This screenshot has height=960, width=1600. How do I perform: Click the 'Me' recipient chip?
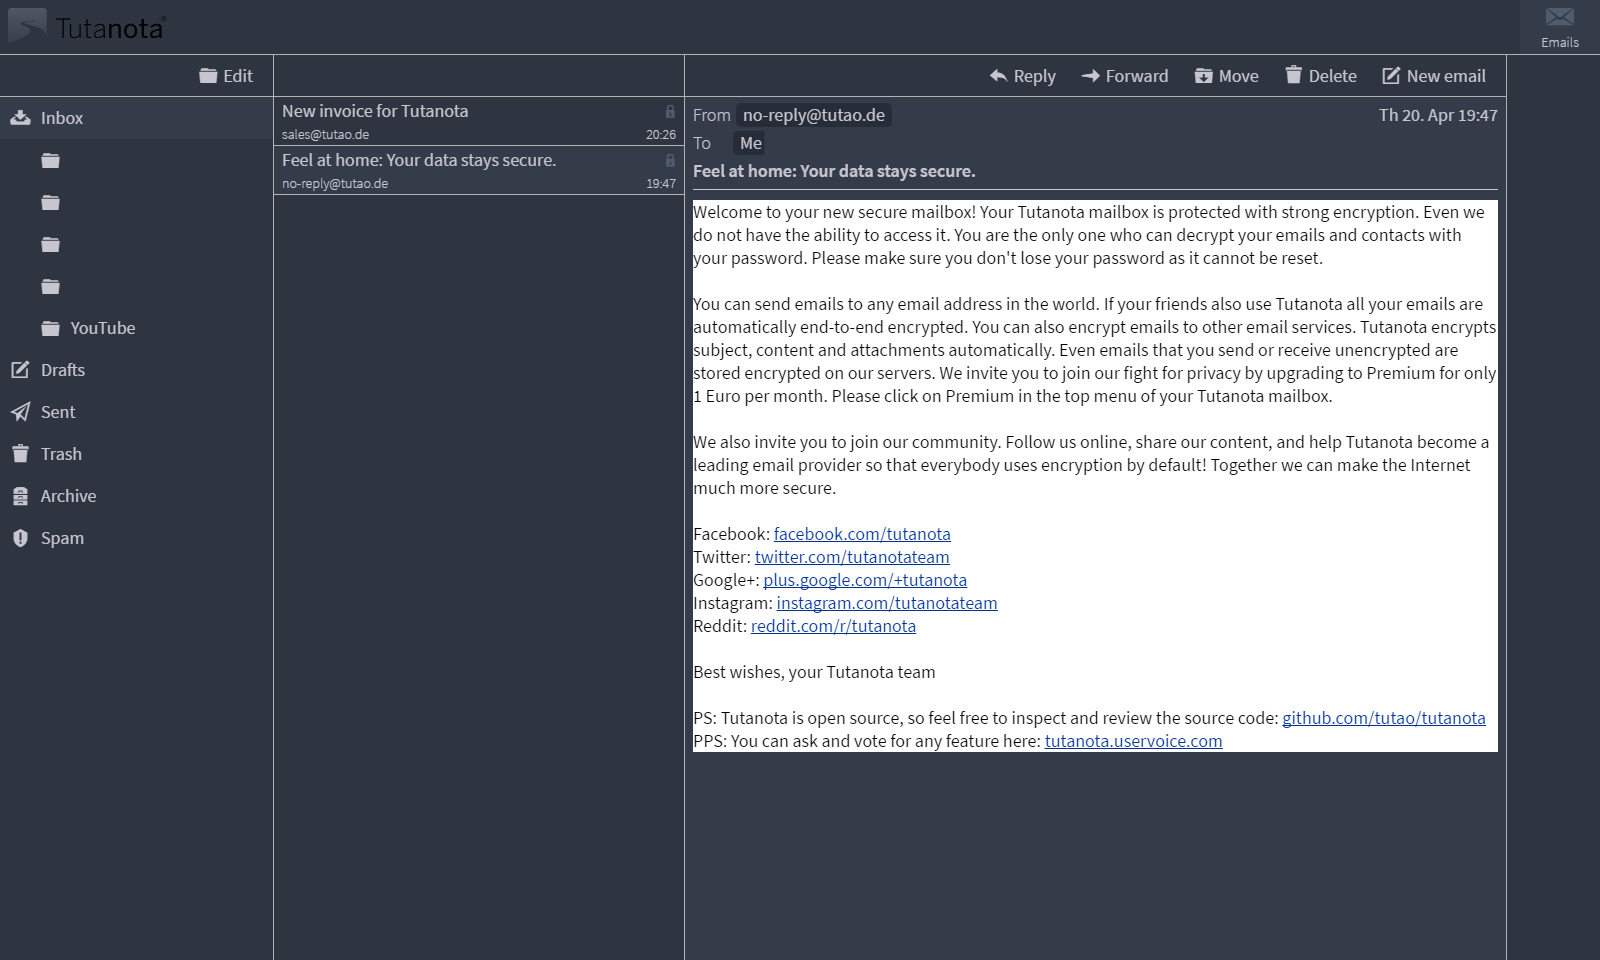coord(750,143)
